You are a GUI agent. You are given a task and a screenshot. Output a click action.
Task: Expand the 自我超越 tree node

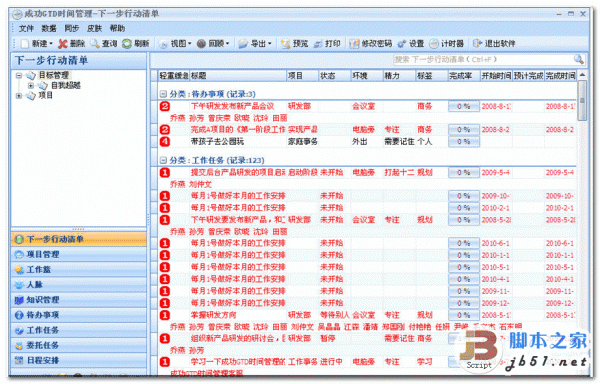31,85
